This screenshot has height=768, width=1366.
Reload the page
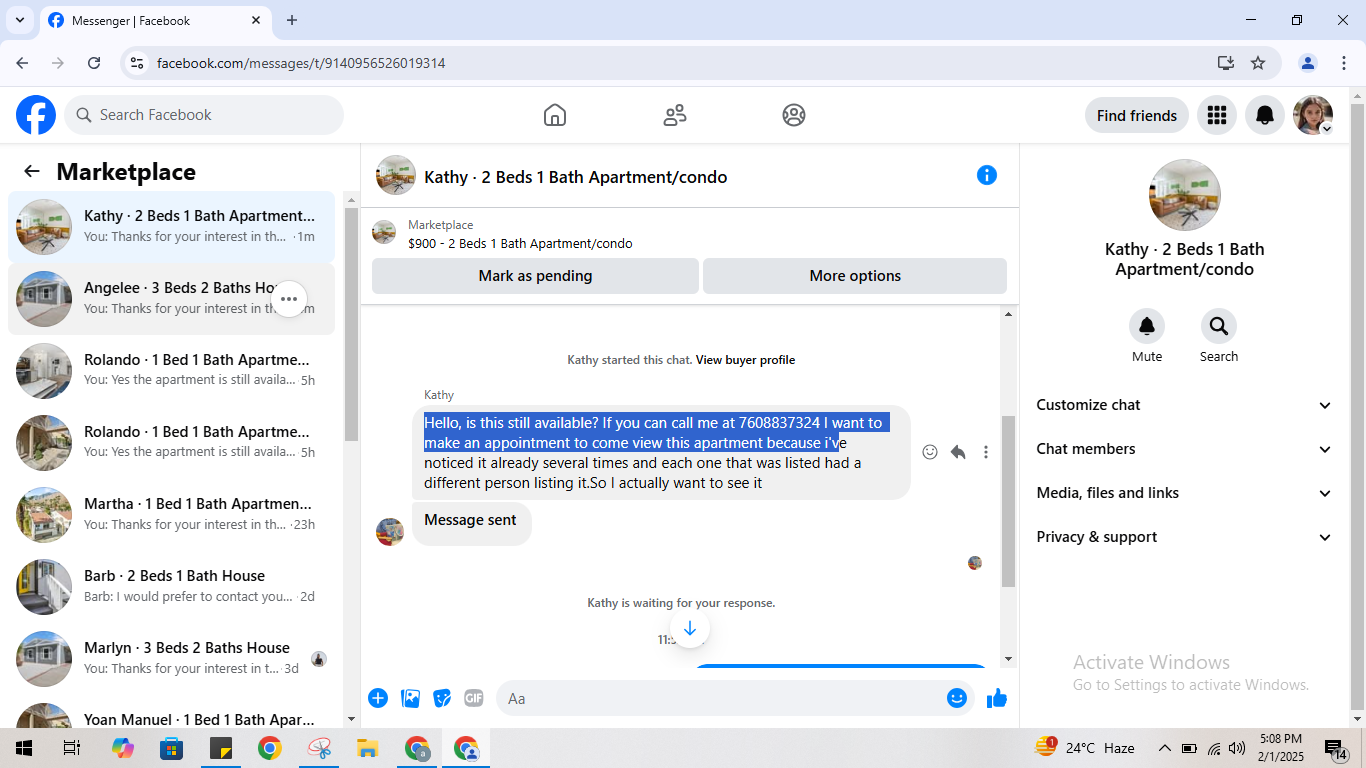(94, 63)
